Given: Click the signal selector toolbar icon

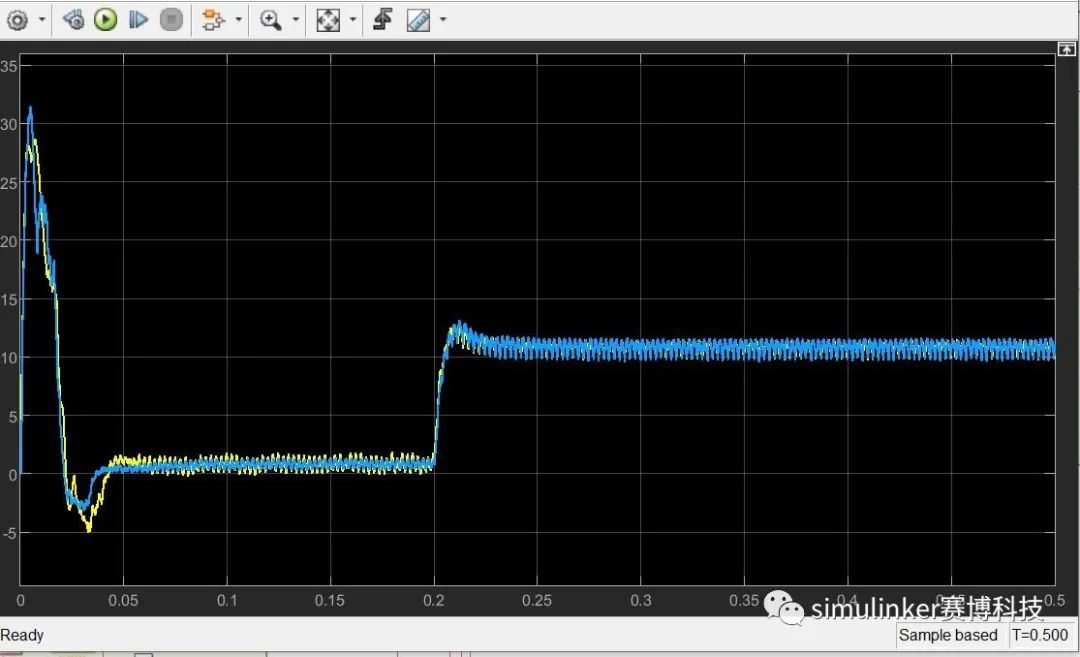Looking at the screenshot, I should (213, 20).
